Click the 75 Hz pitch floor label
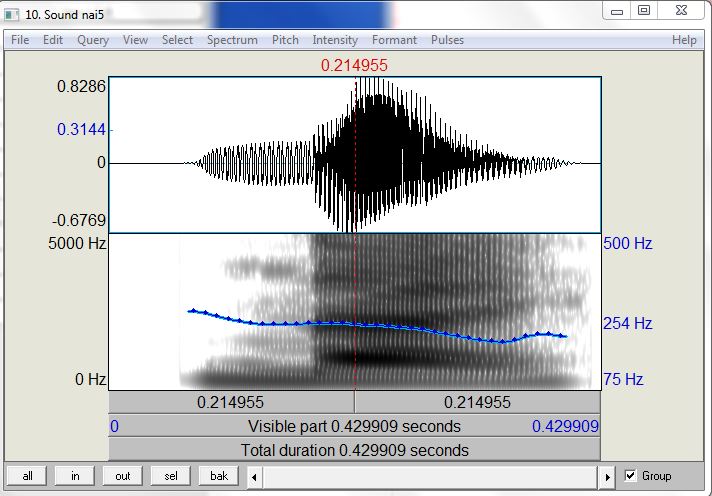 [x=623, y=379]
